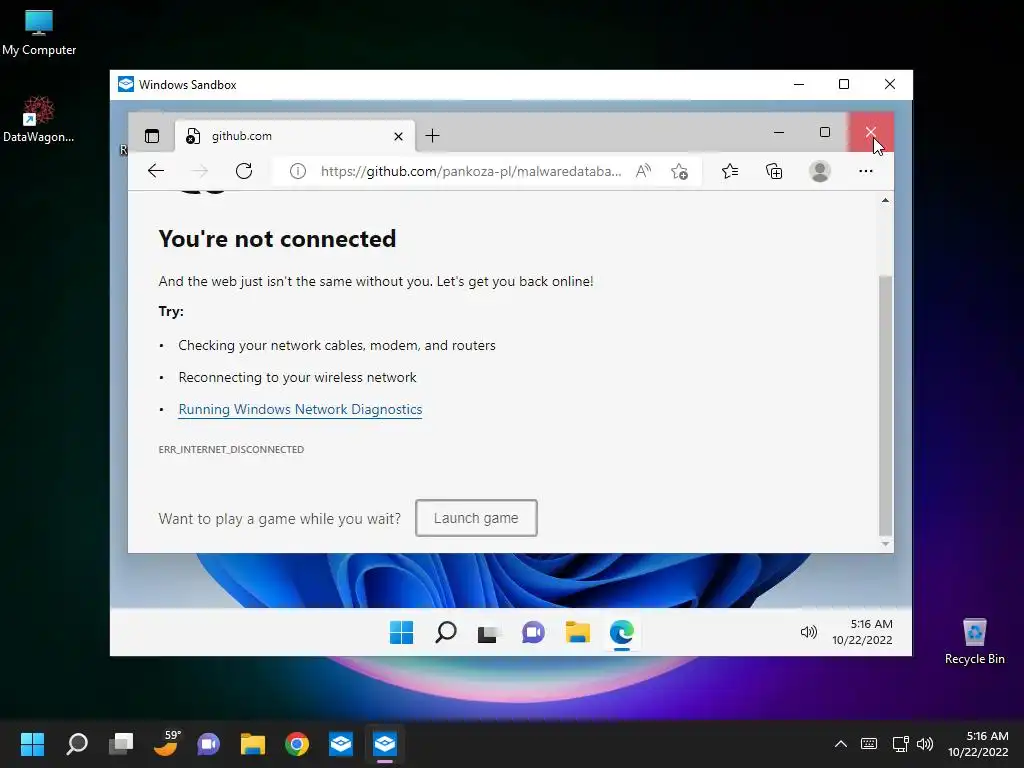Image resolution: width=1024 pixels, height=768 pixels.
Task: Open the tab actions menu icon in Edge
Action: click(152, 136)
